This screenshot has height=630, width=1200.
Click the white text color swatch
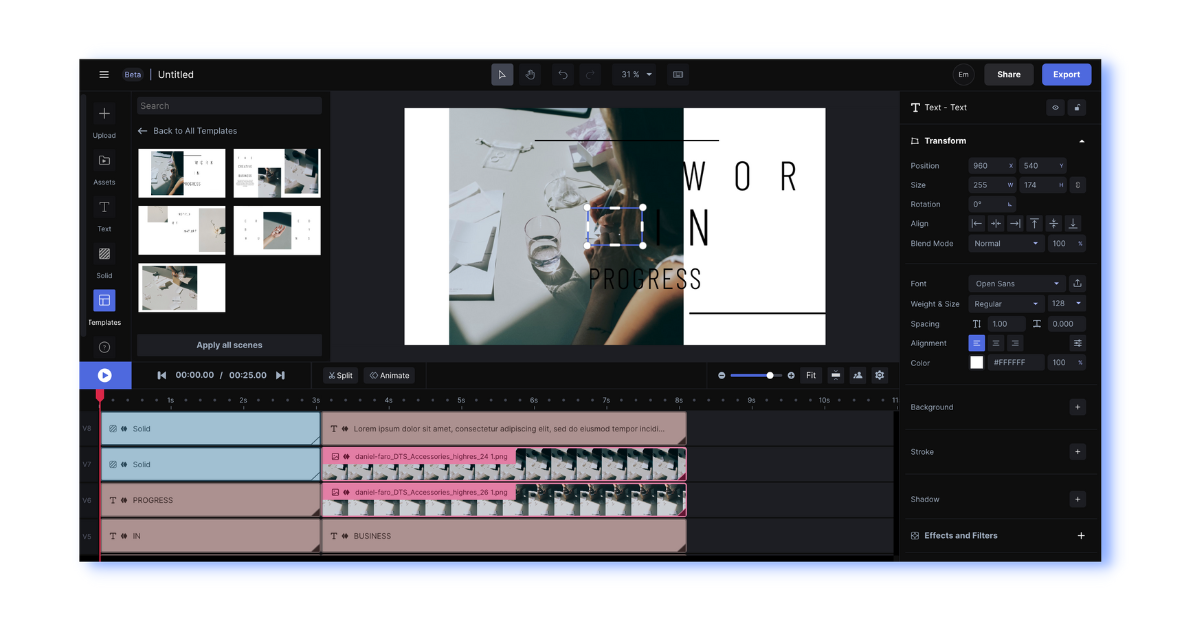tap(977, 363)
